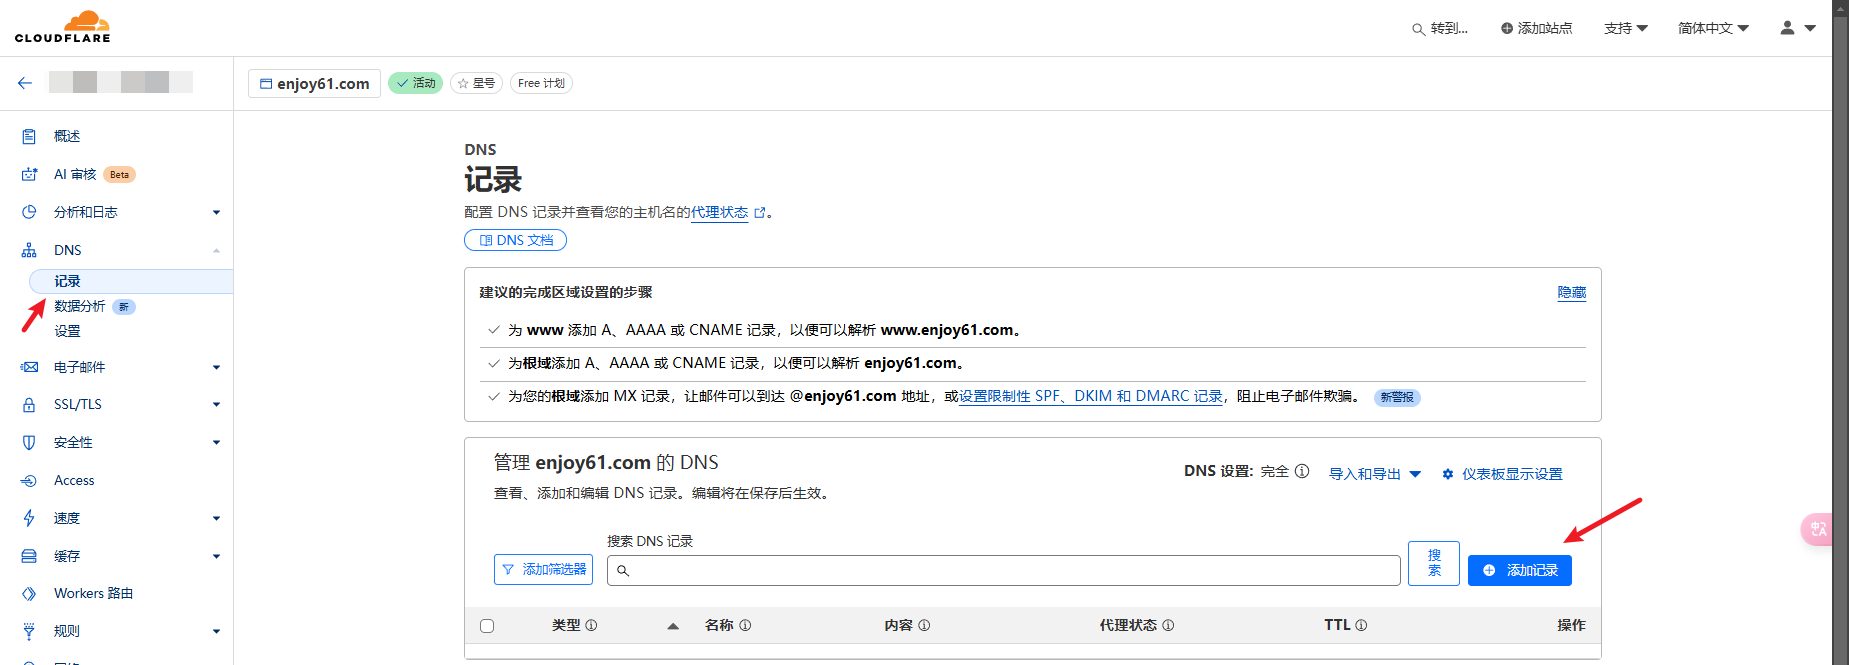Screen dimensions: 1849x665
Task: Click the info icon beside TTL column
Action: (1361, 625)
